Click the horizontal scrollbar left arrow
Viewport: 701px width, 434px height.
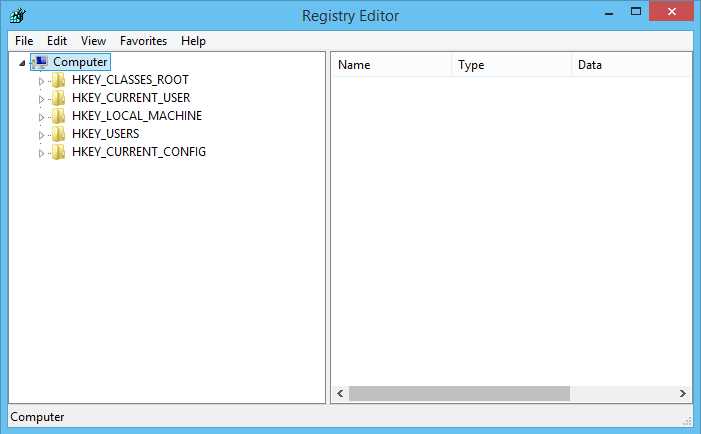tap(340, 393)
